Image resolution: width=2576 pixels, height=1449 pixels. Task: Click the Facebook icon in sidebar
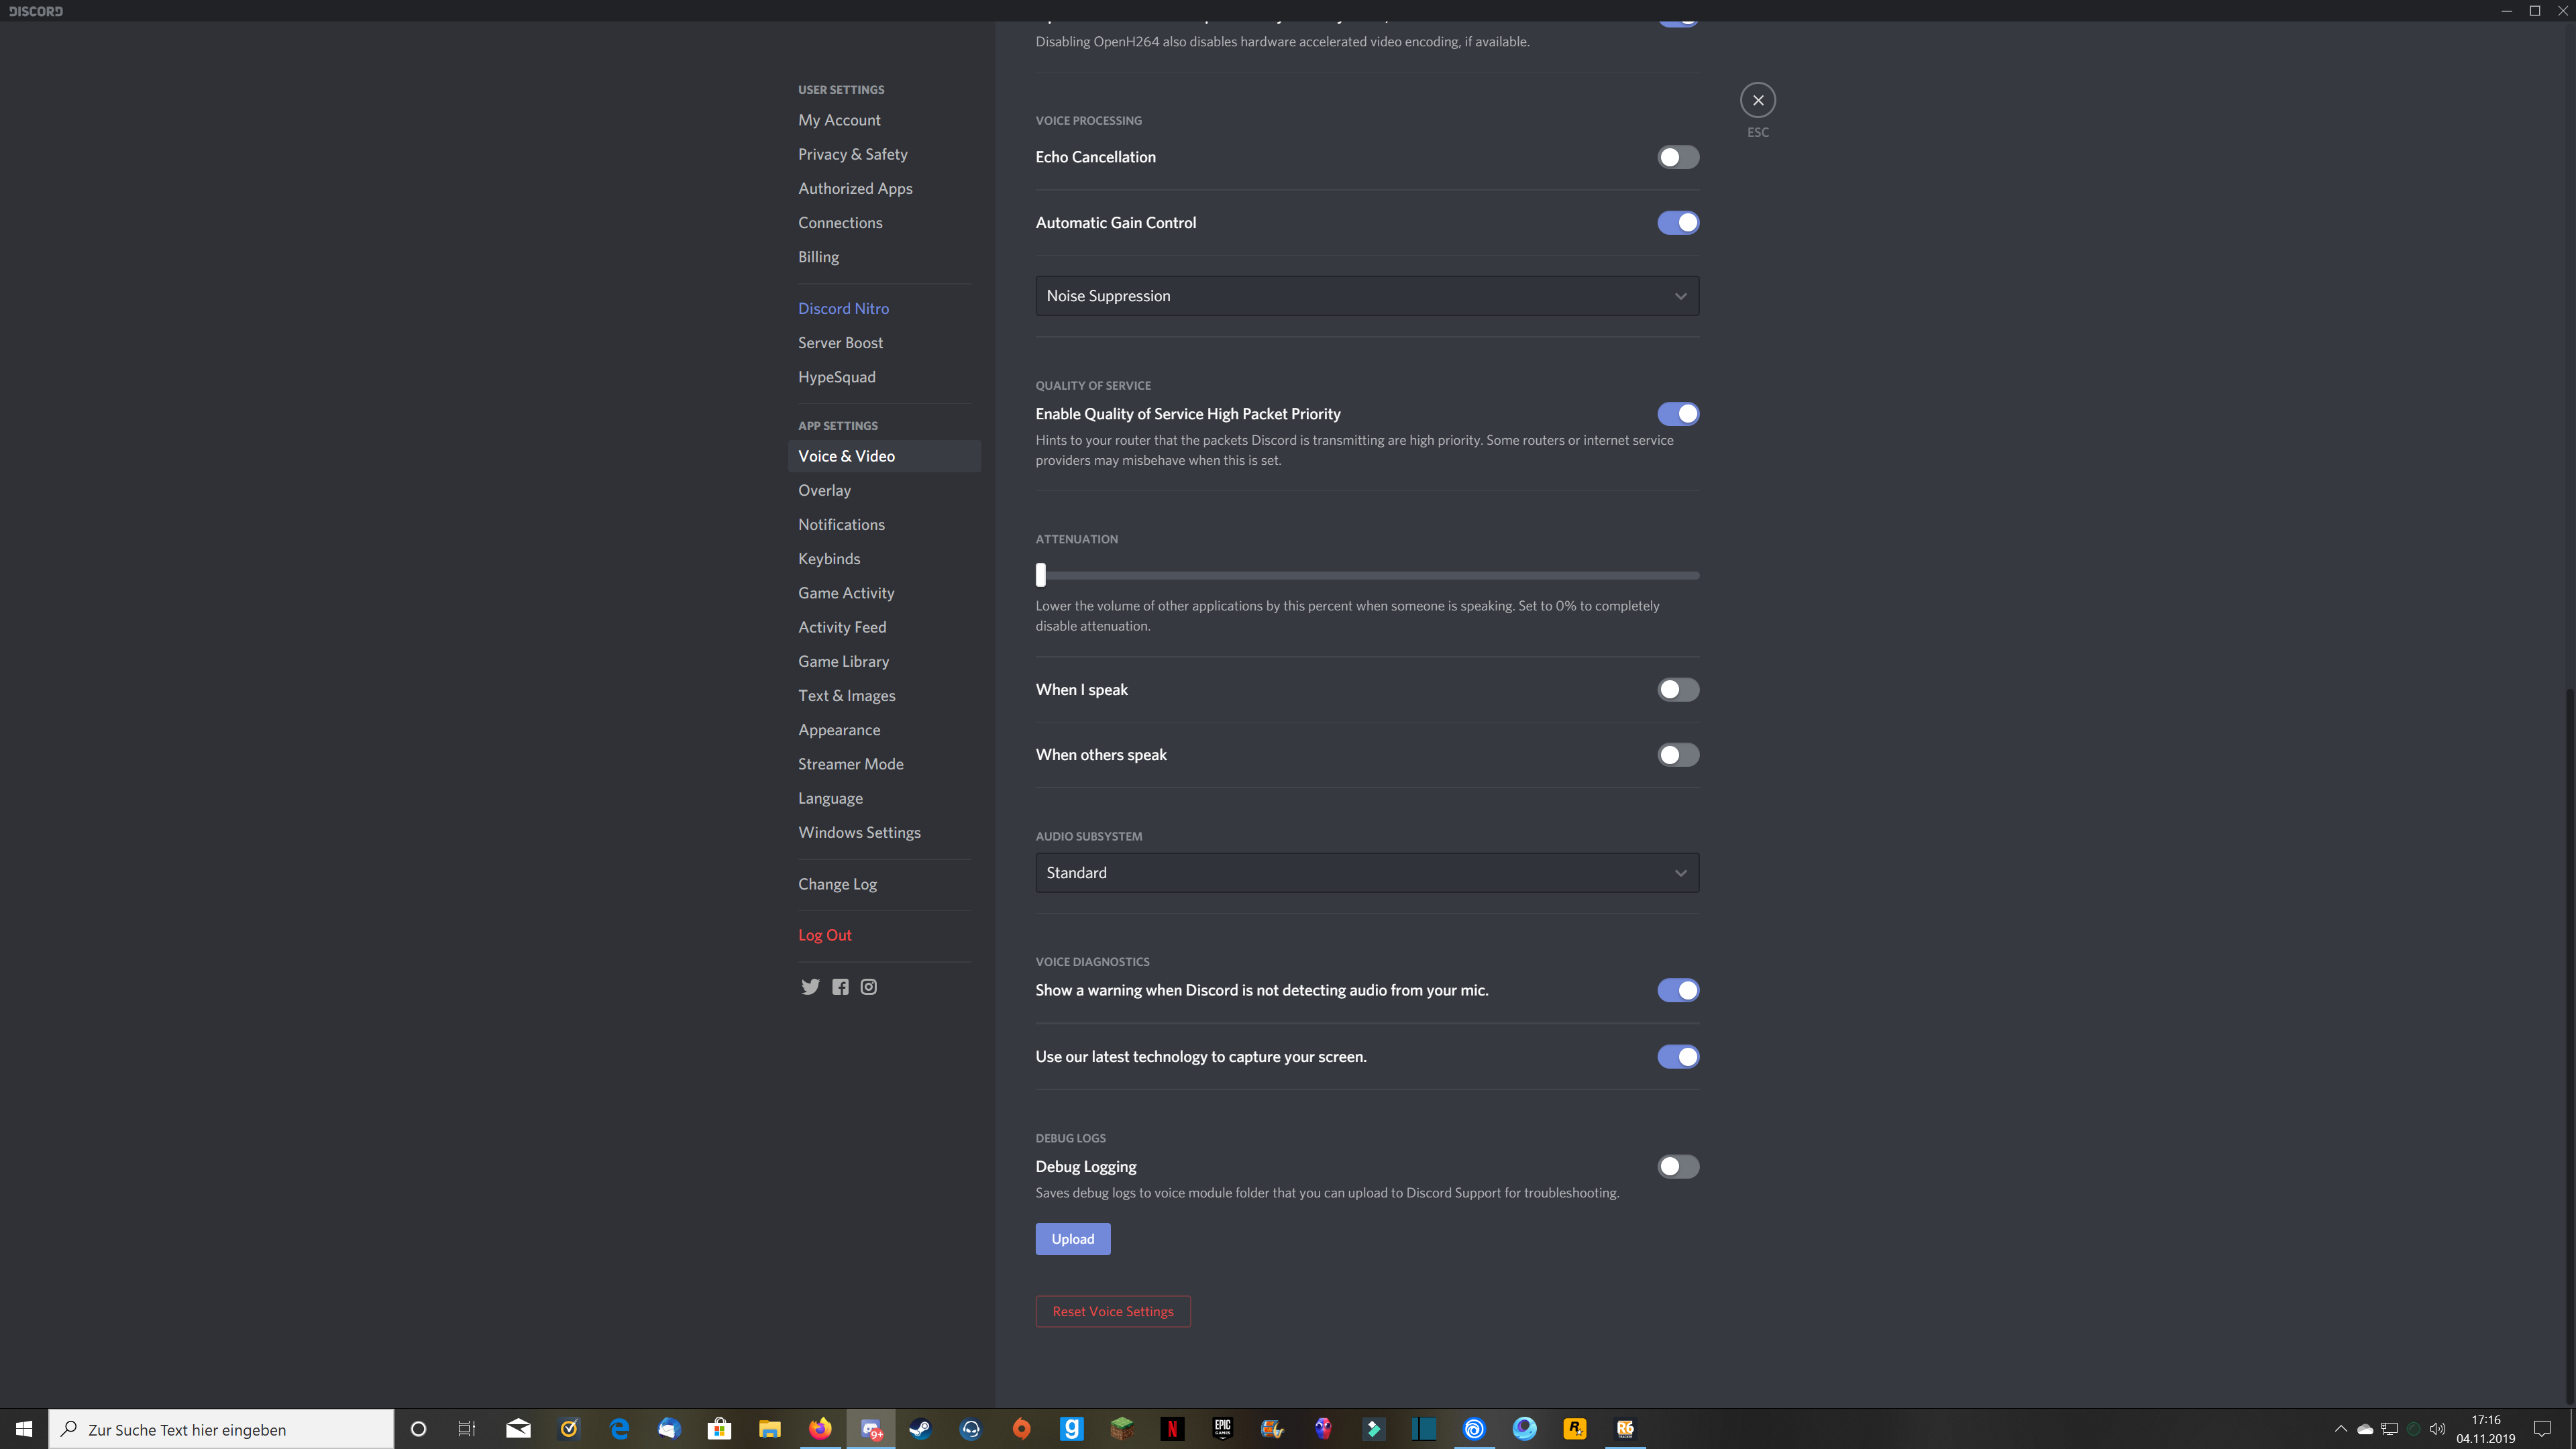pyautogui.click(x=840, y=987)
